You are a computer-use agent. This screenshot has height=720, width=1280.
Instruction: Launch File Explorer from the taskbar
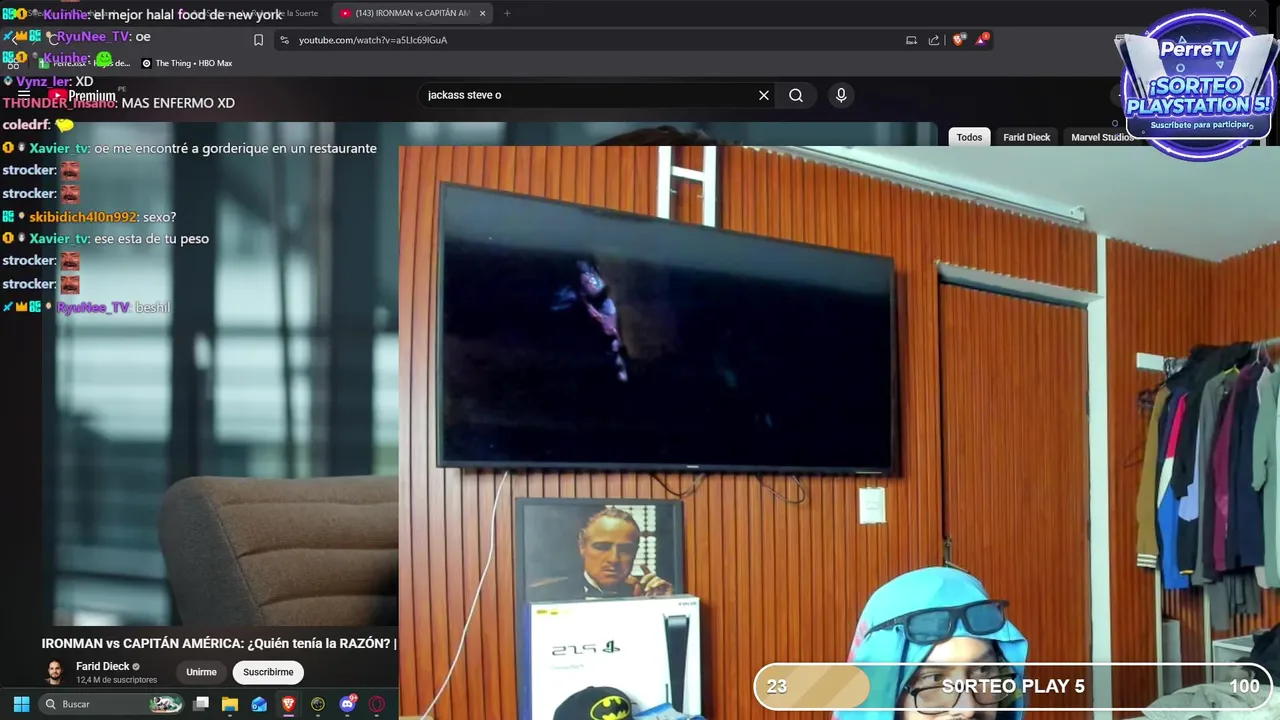click(230, 704)
